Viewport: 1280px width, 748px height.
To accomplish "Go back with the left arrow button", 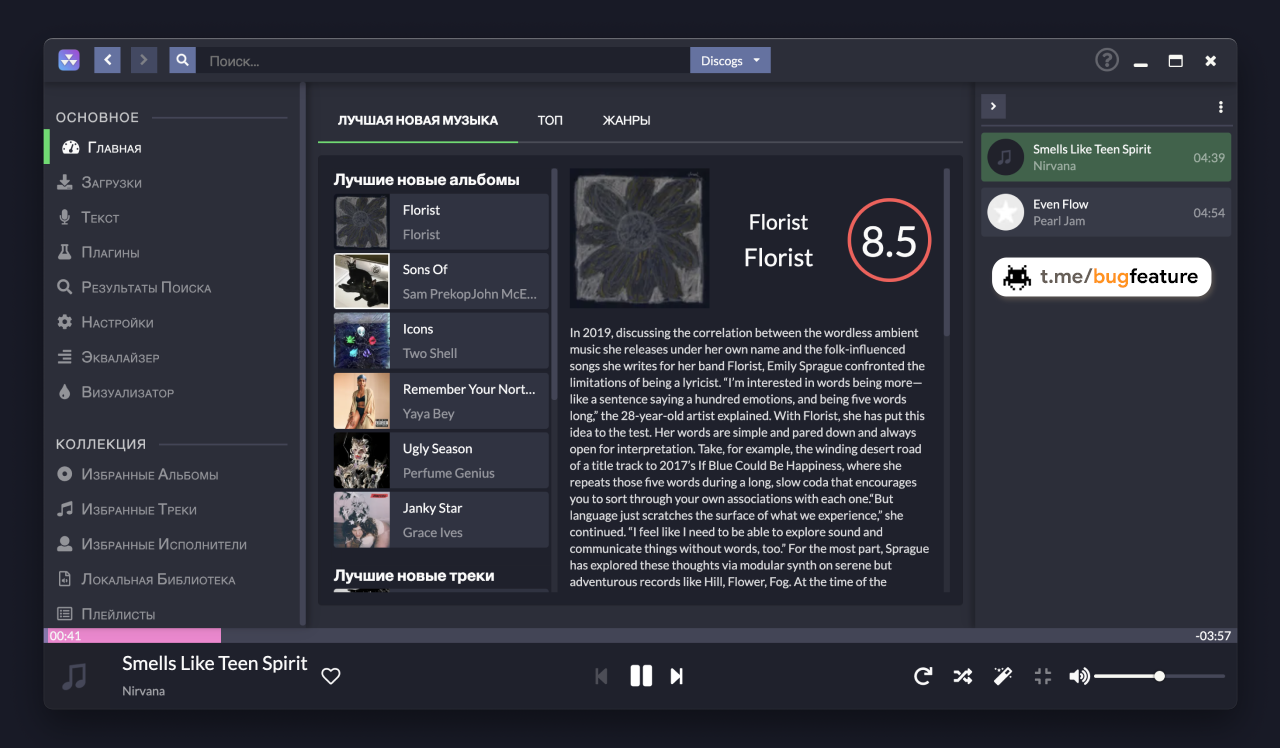I will (x=107, y=60).
